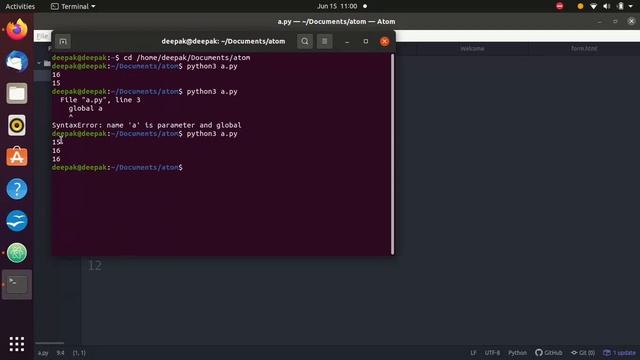This screenshot has height=360, width=640.
Task: Click the orange indicator in top bar
Action: tap(580, 6)
